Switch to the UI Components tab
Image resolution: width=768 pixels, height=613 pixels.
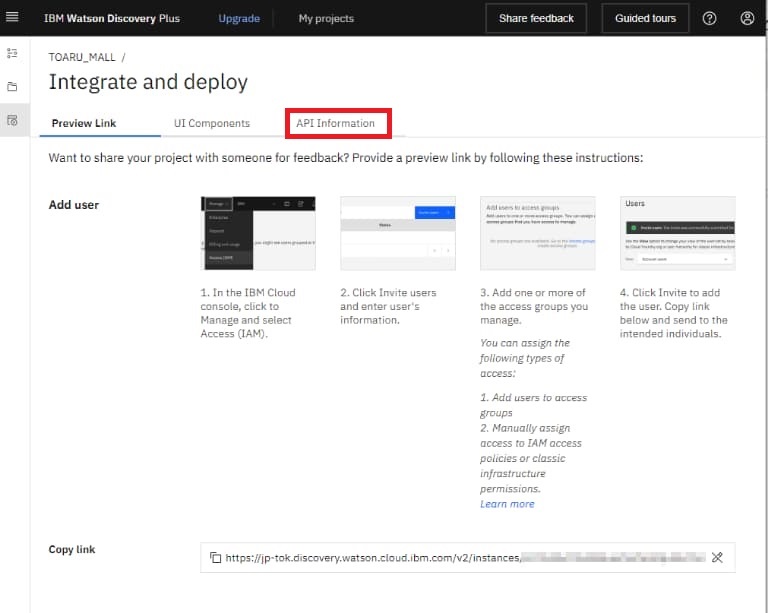pyautogui.click(x=212, y=123)
